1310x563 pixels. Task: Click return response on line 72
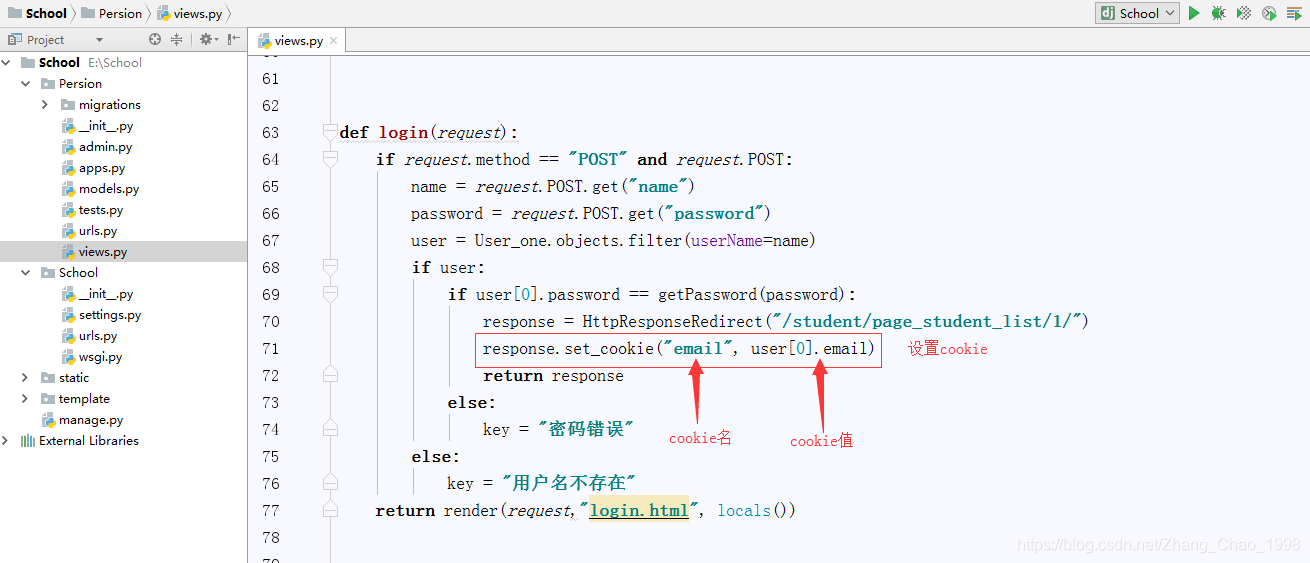point(553,375)
